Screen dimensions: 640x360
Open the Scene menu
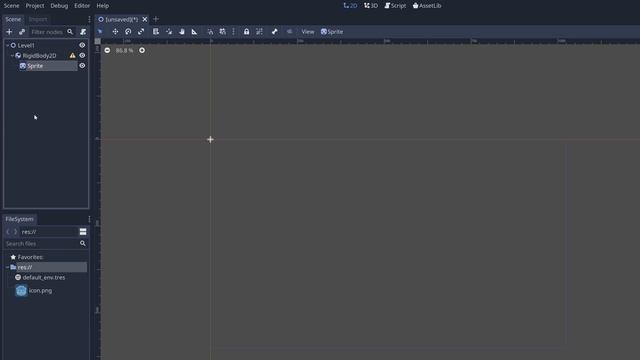[11, 6]
